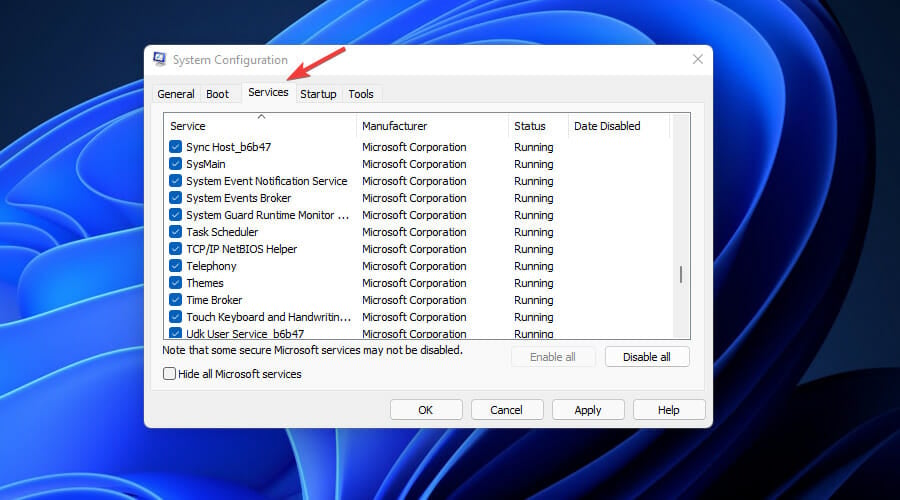The image size is (900, 500).
Task: Click the services list scrollbar thumb
Action: 681,274
